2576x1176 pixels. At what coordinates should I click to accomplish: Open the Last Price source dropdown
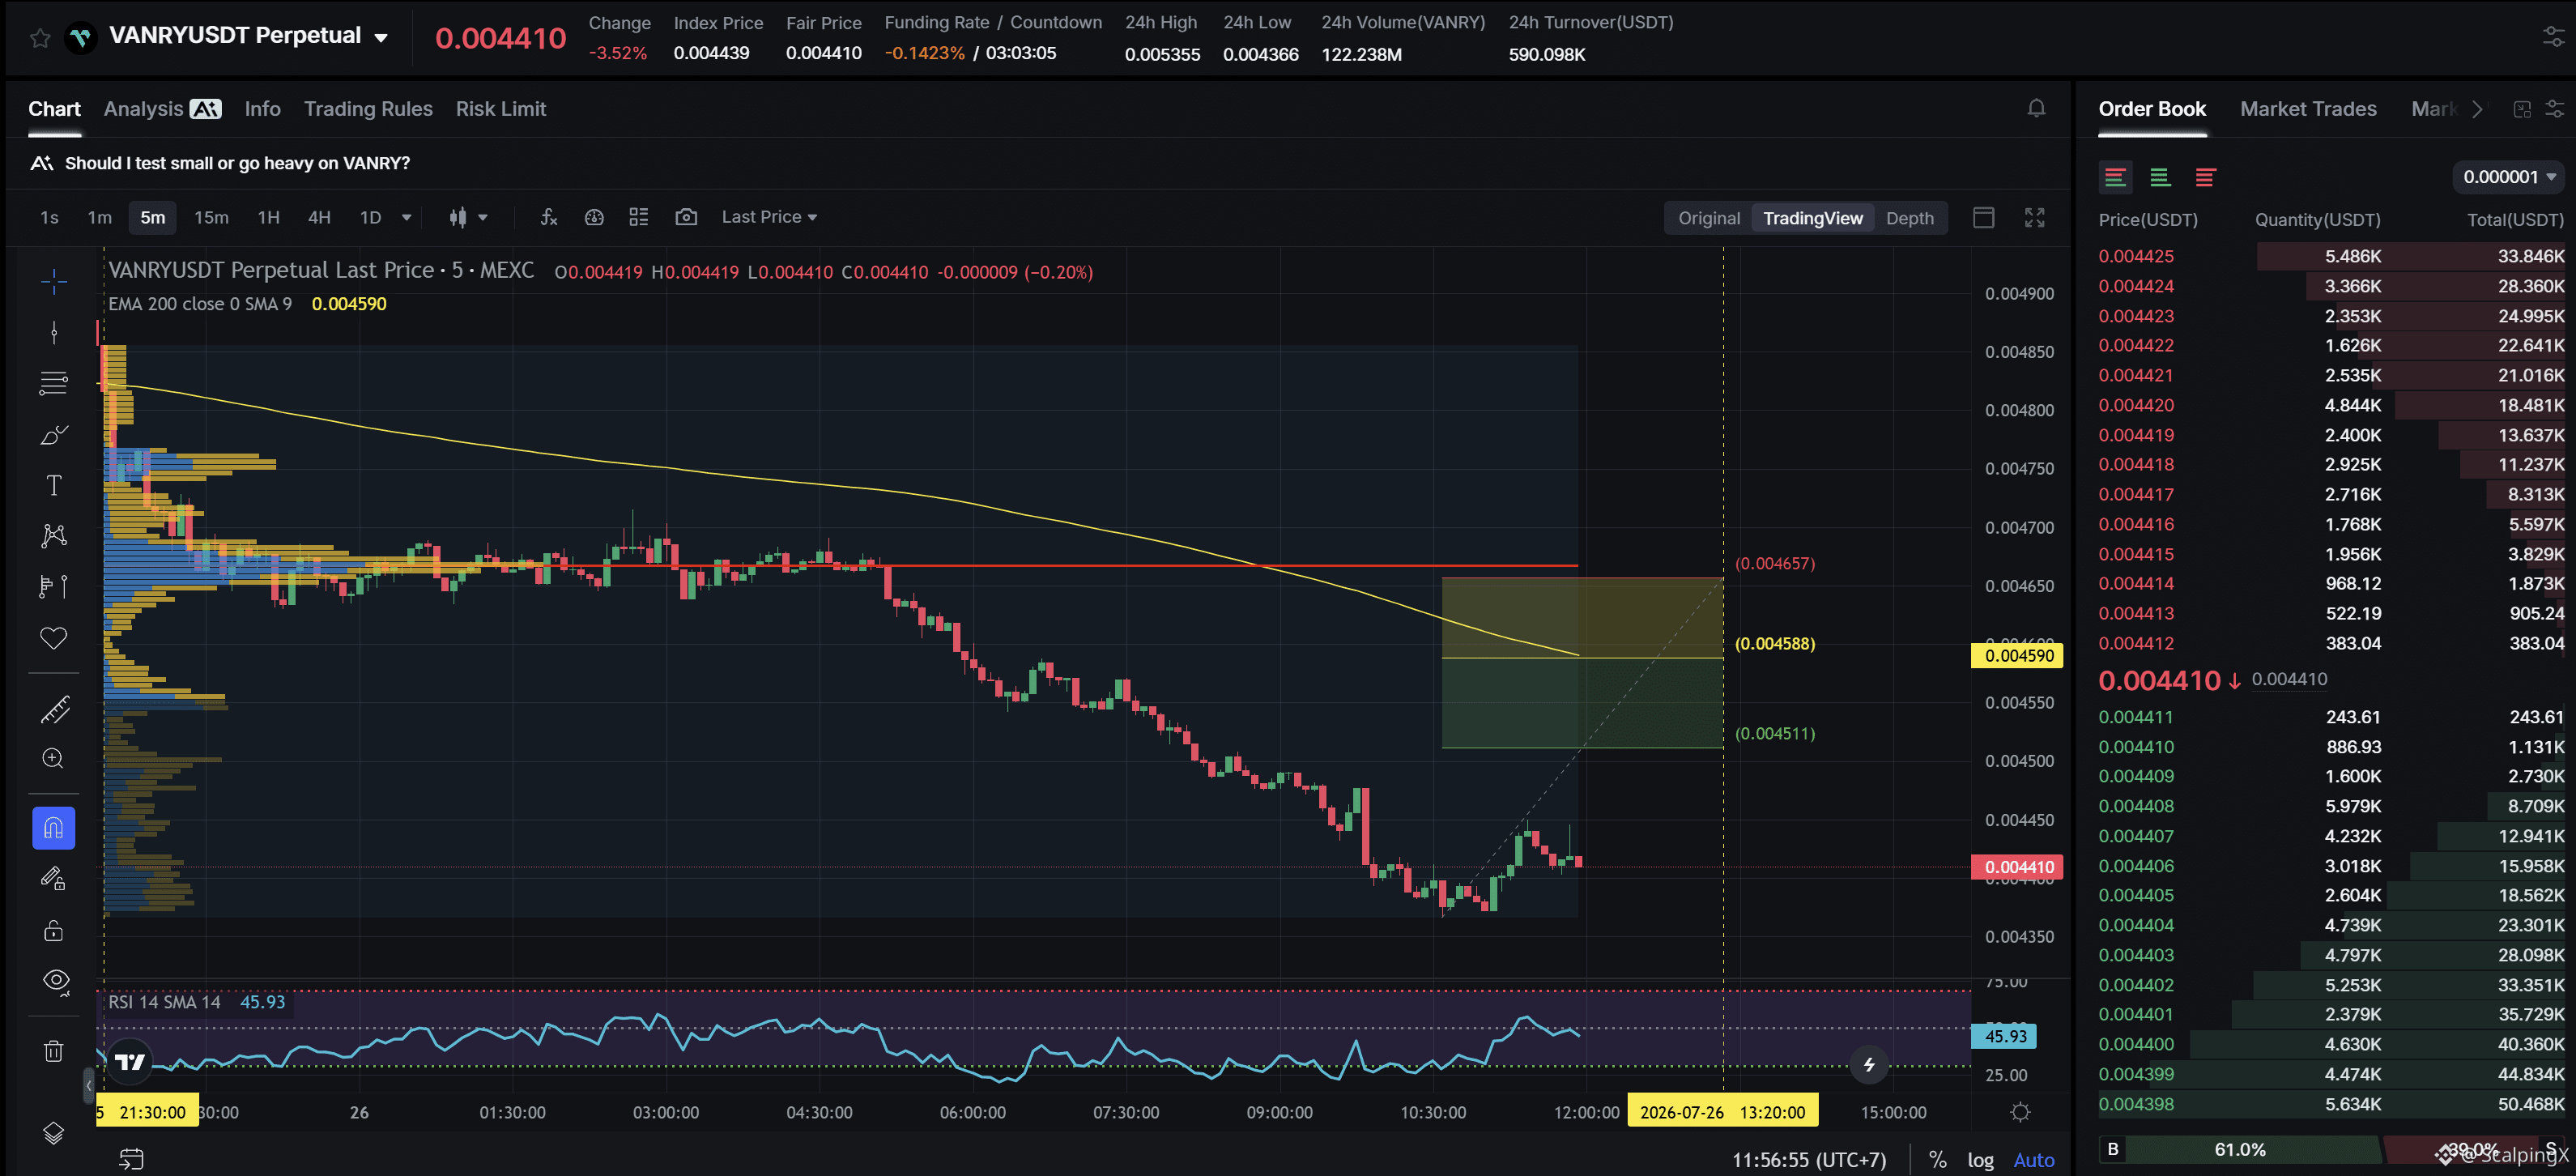click(769, 217)
